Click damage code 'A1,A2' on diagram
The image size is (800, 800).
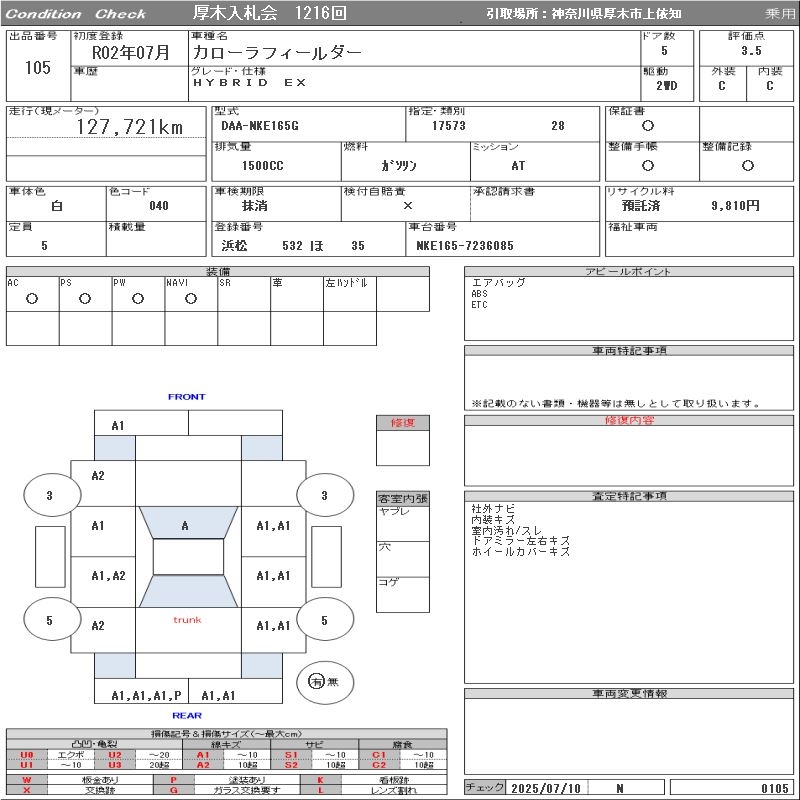pos(108,576)
